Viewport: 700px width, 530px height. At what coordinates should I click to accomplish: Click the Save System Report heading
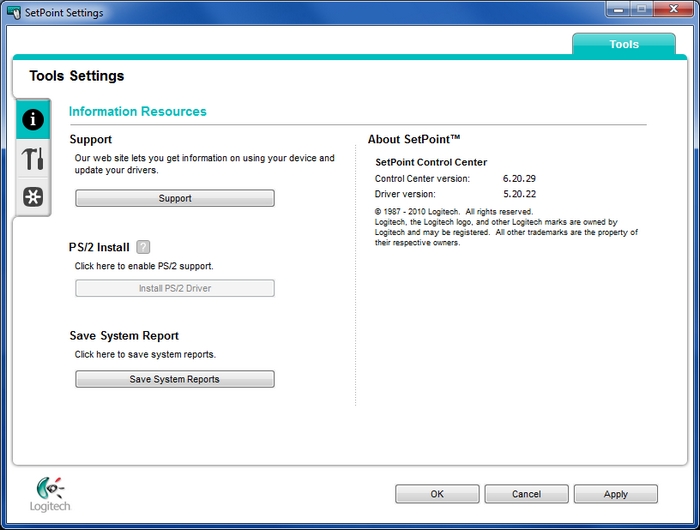pyautogui.click(x=124, y=336)
